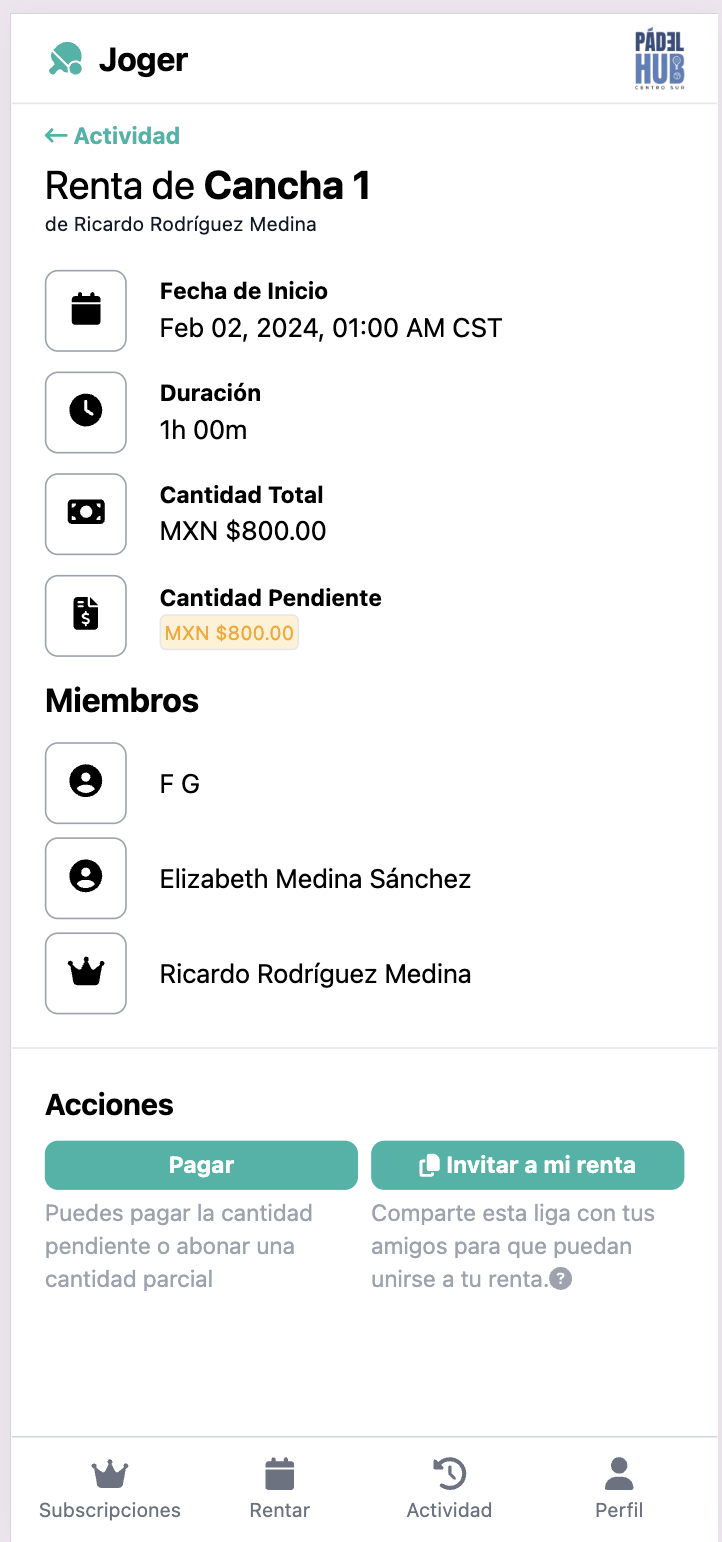The width and height of the screenshot is (722, 1542).
Task: Go to the Perfil tab
Action: point(619,1488)
